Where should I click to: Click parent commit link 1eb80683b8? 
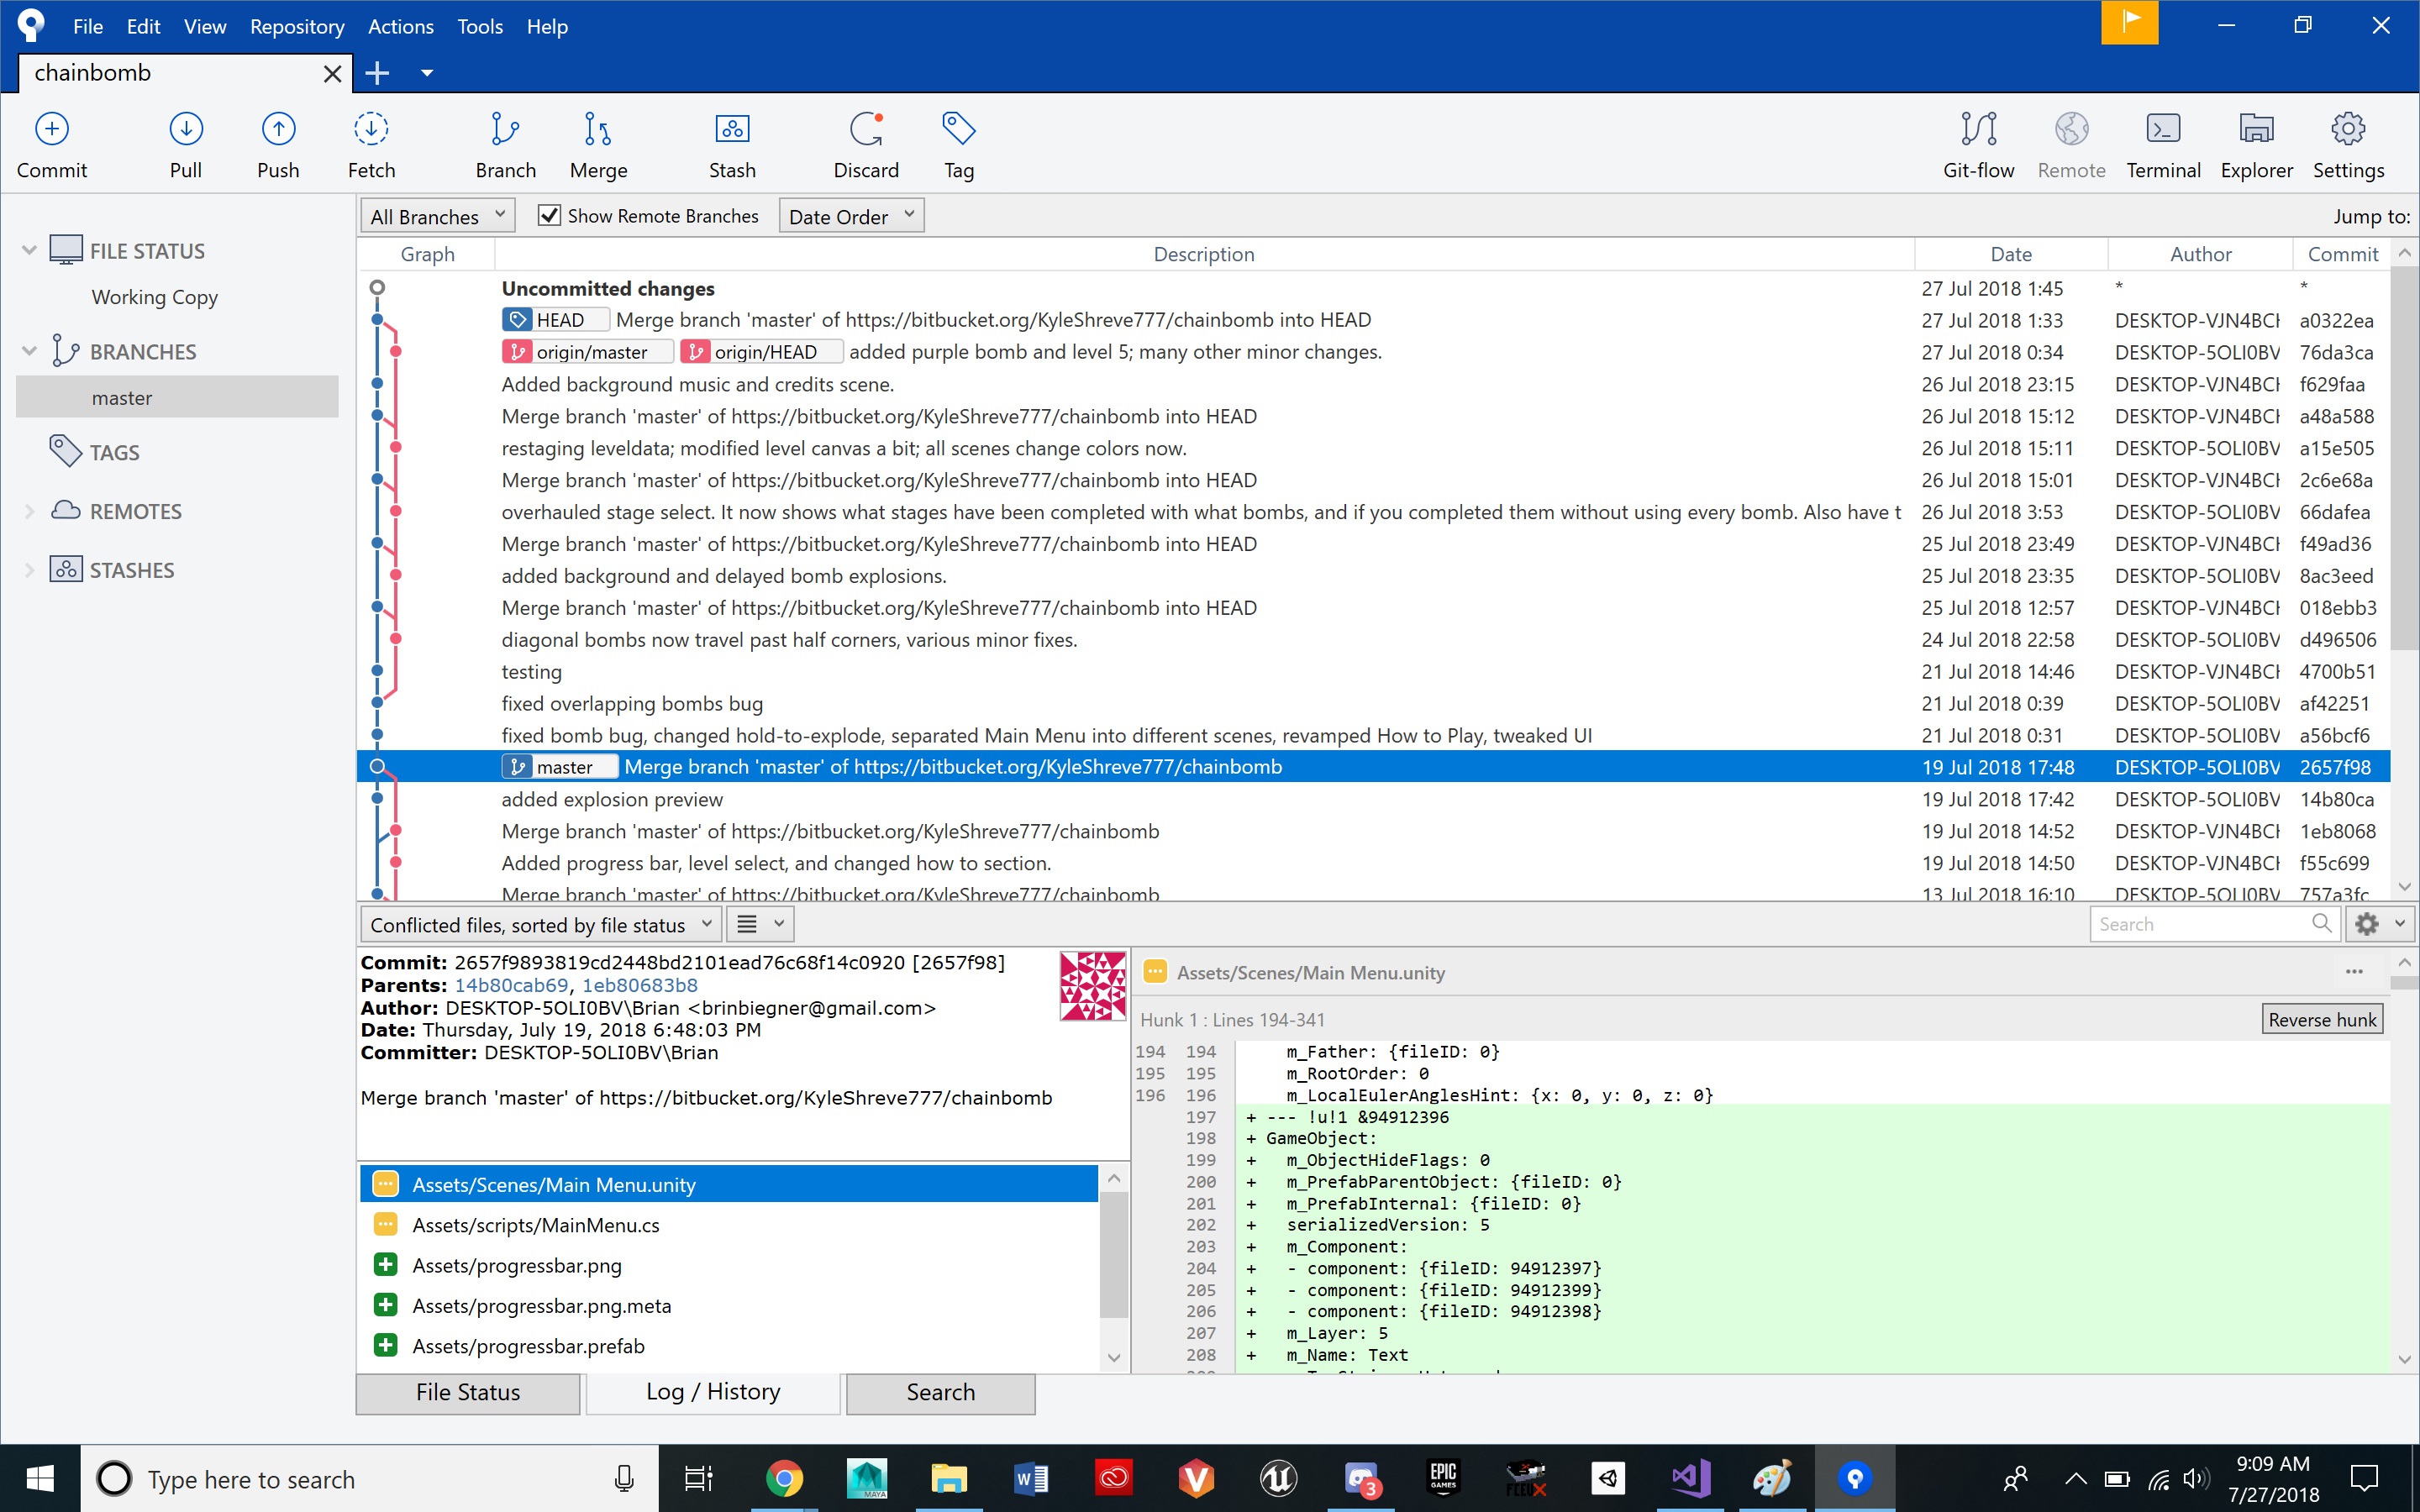click(x=640, y=985)
